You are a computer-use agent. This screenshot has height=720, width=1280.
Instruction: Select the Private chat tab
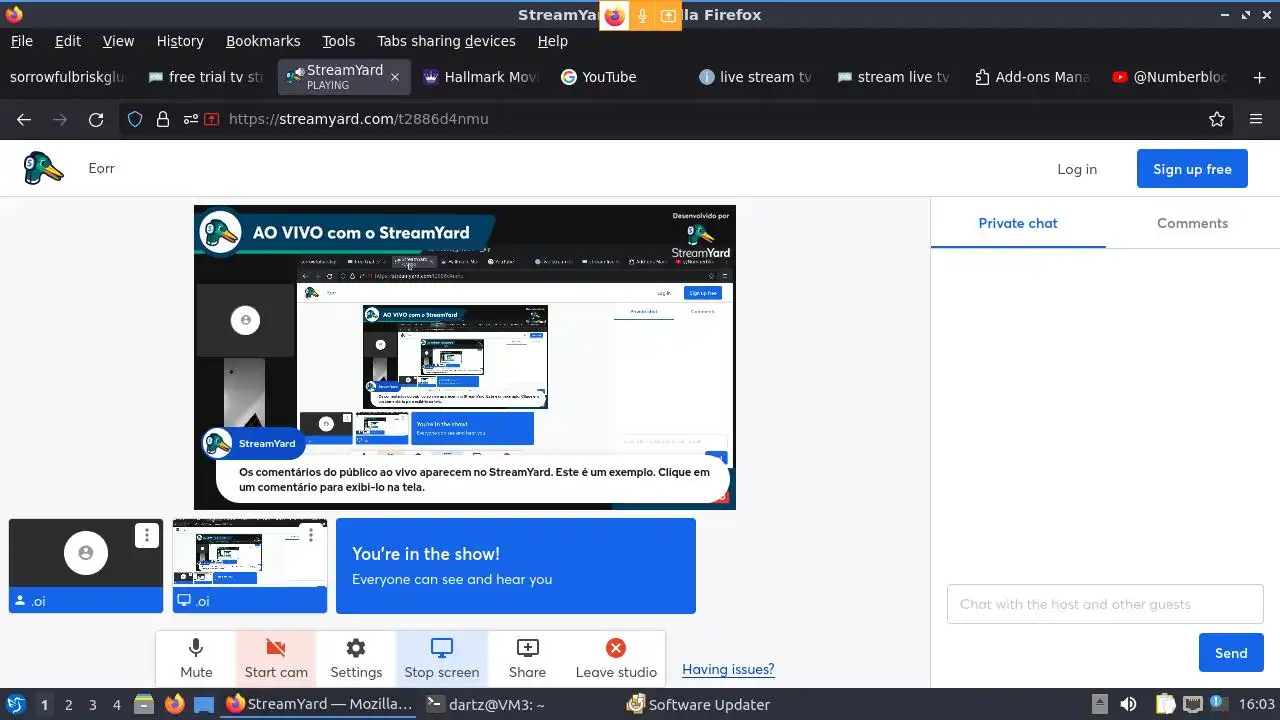click(x=1018, y=223)
